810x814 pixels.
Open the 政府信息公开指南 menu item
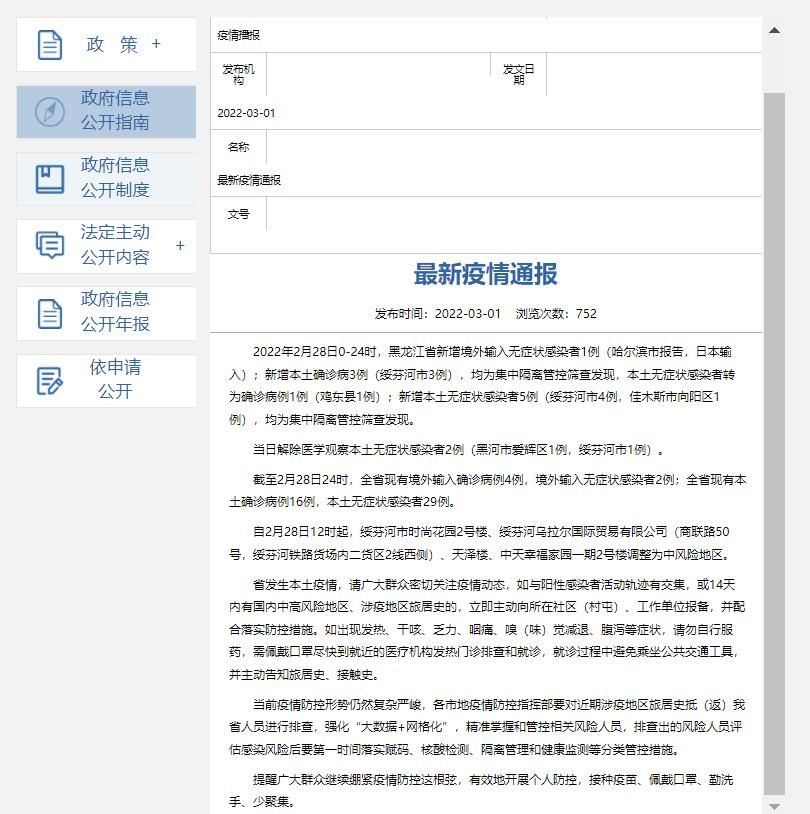(x=115, y=111)
